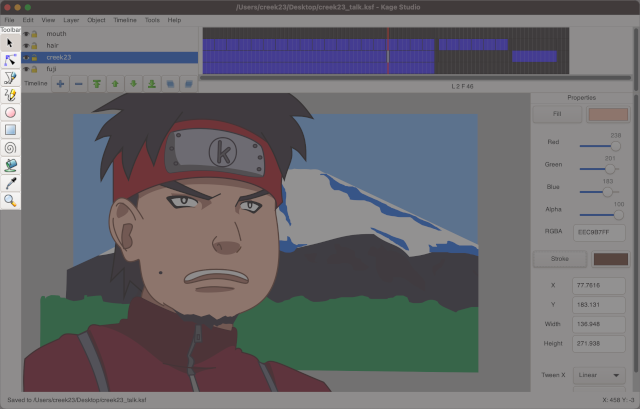Click the Fill button in Properties

(557, 115)
